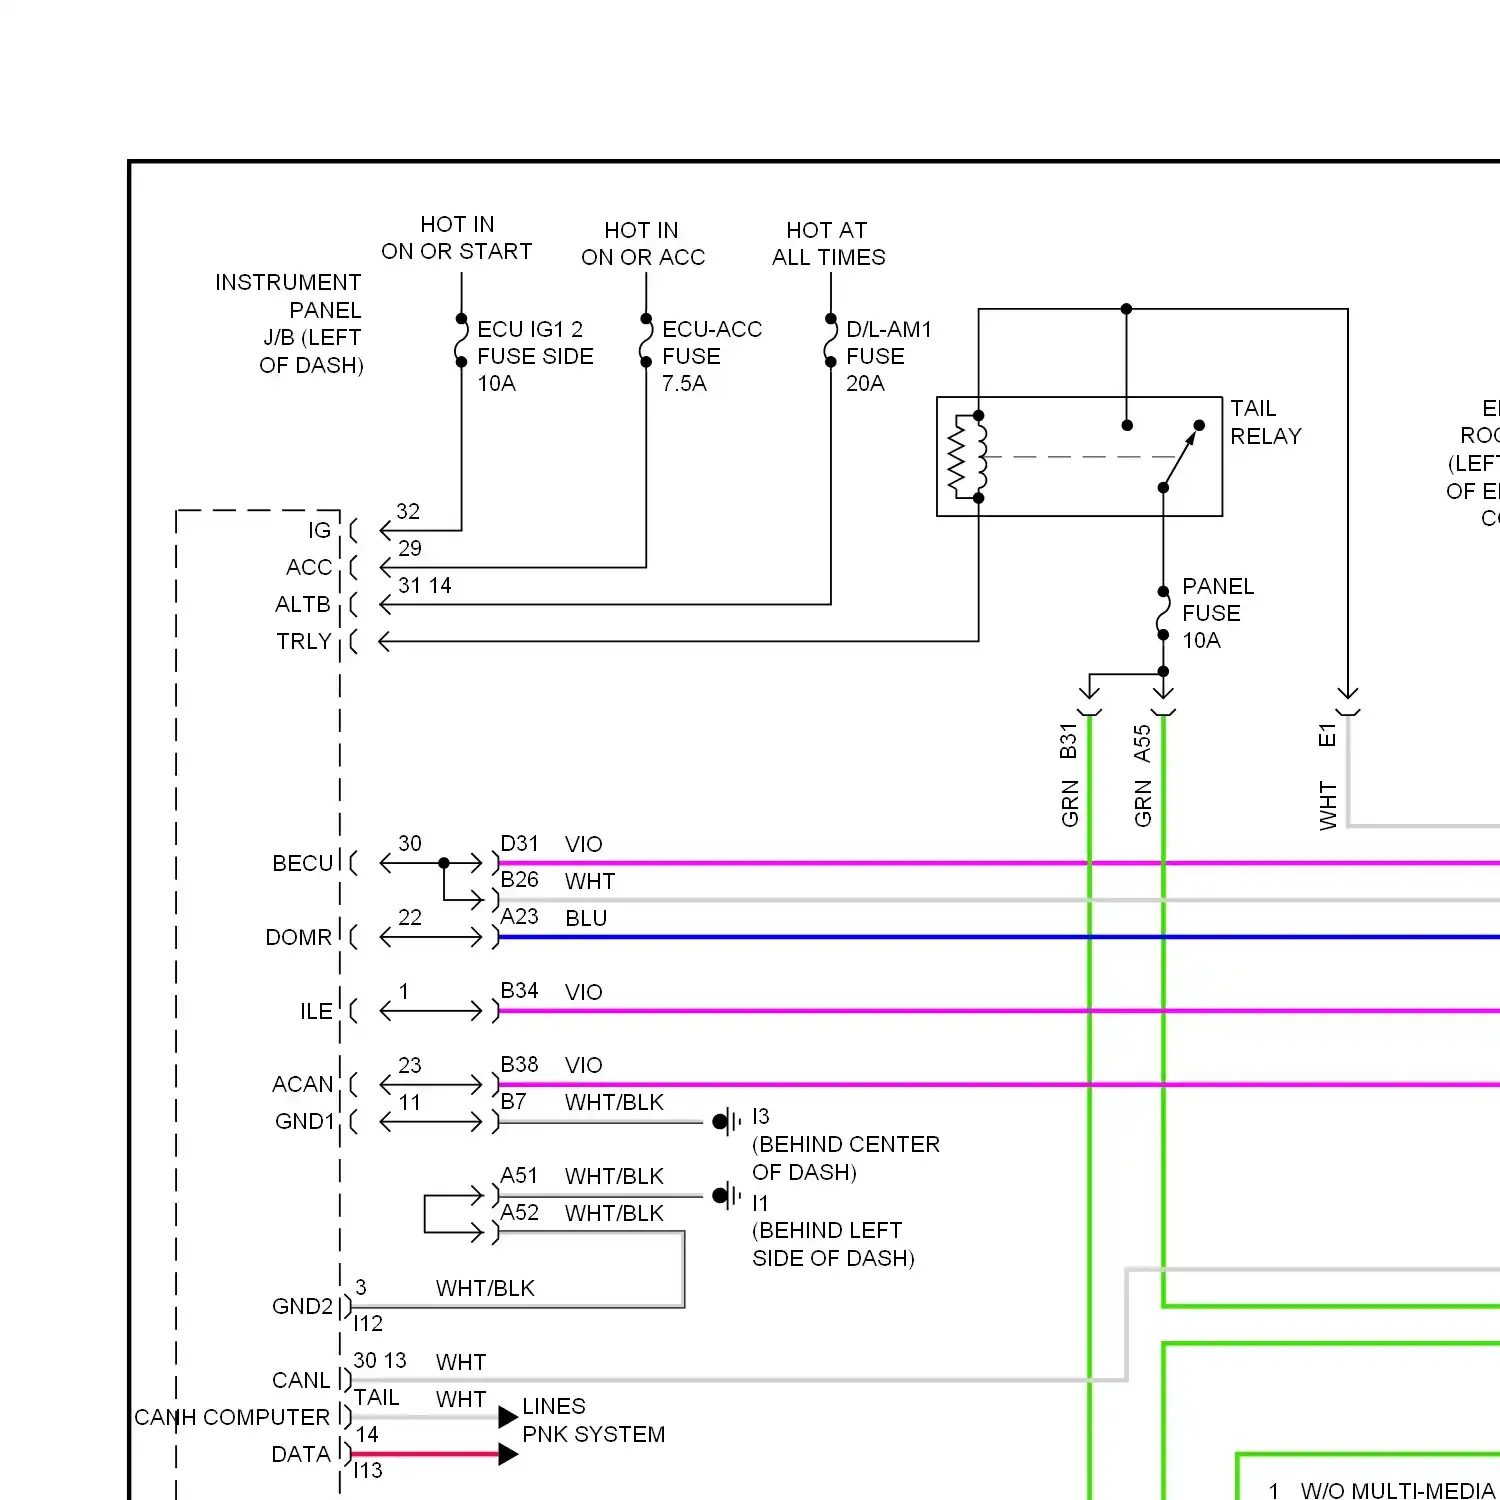Select connector label A51
1500x1500 pixels.
(x=519, y=1175)
